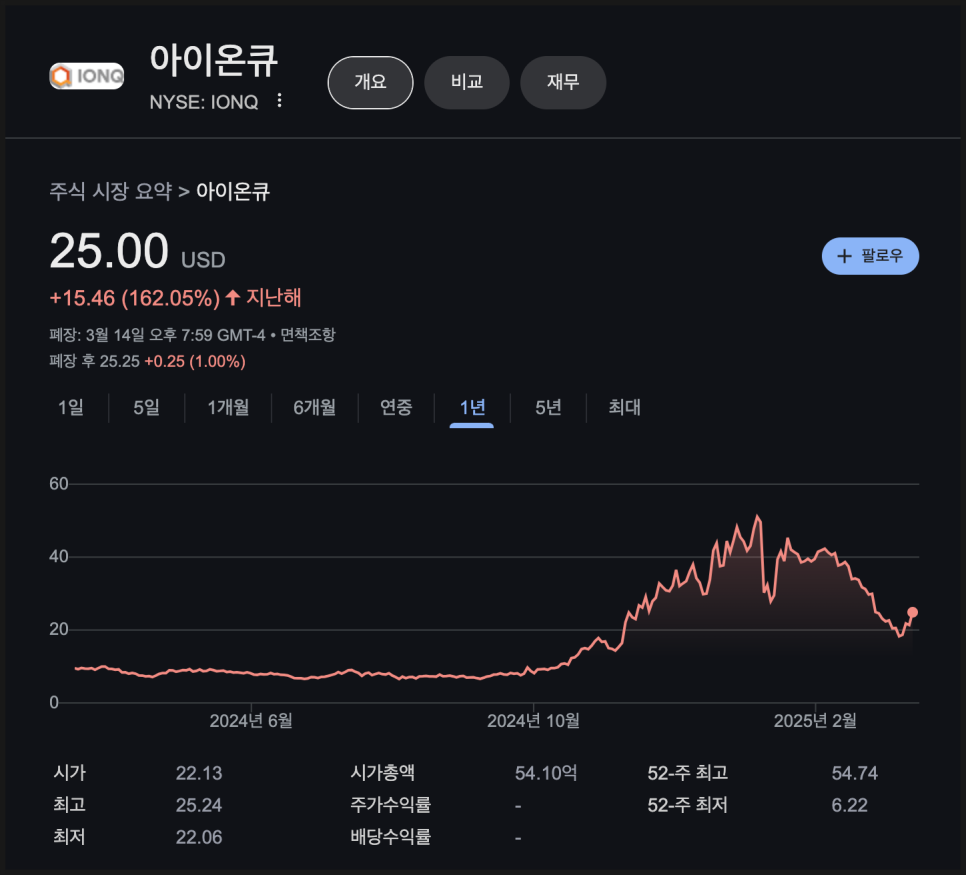Open the 주식 시장 요약 breadcrumb link

[x=110, y=192]
